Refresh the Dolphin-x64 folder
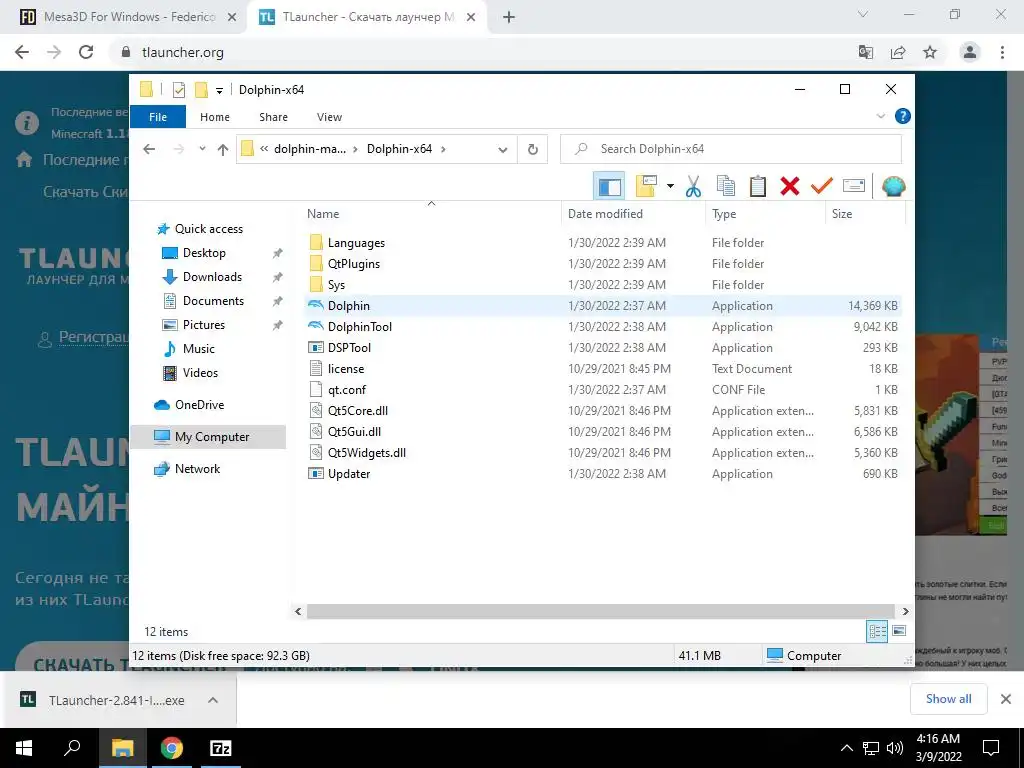 pyautogui.click(x=533, y=150)
